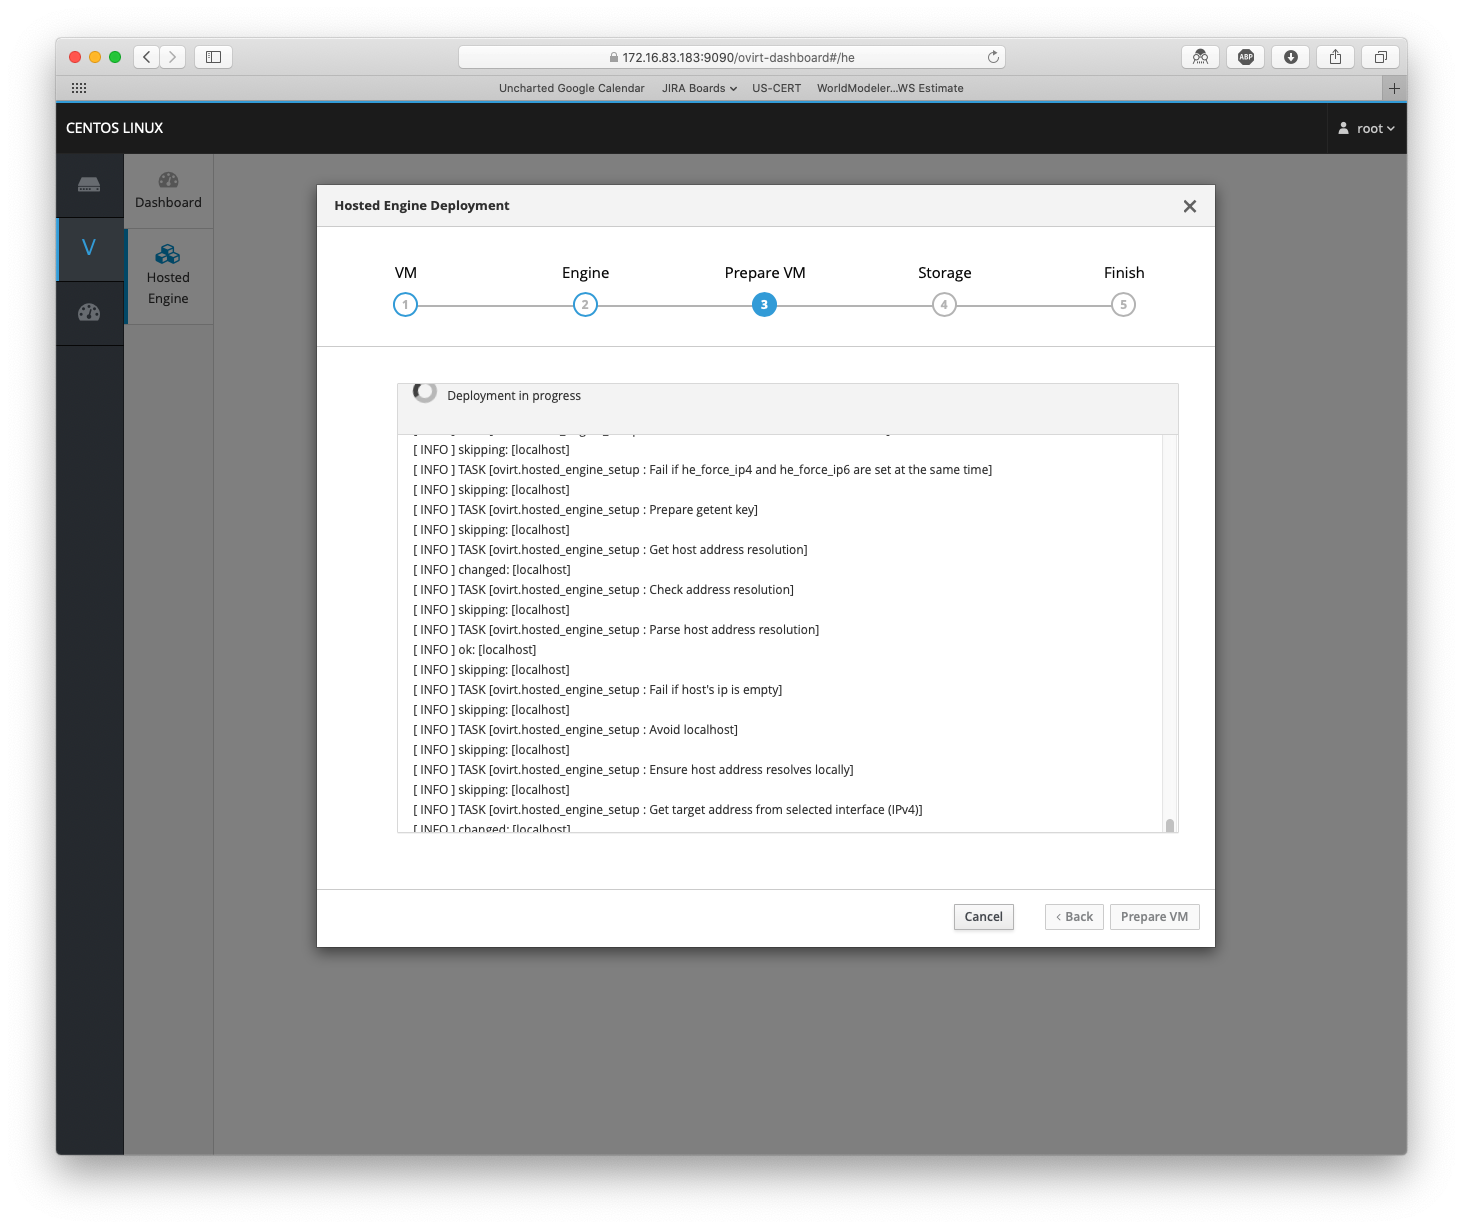Image resolution: width=1463 pixels, height=1229 pixels.
Task: Click the deployment log scrollbar thumb
Action: click(x=1169, y=825)
